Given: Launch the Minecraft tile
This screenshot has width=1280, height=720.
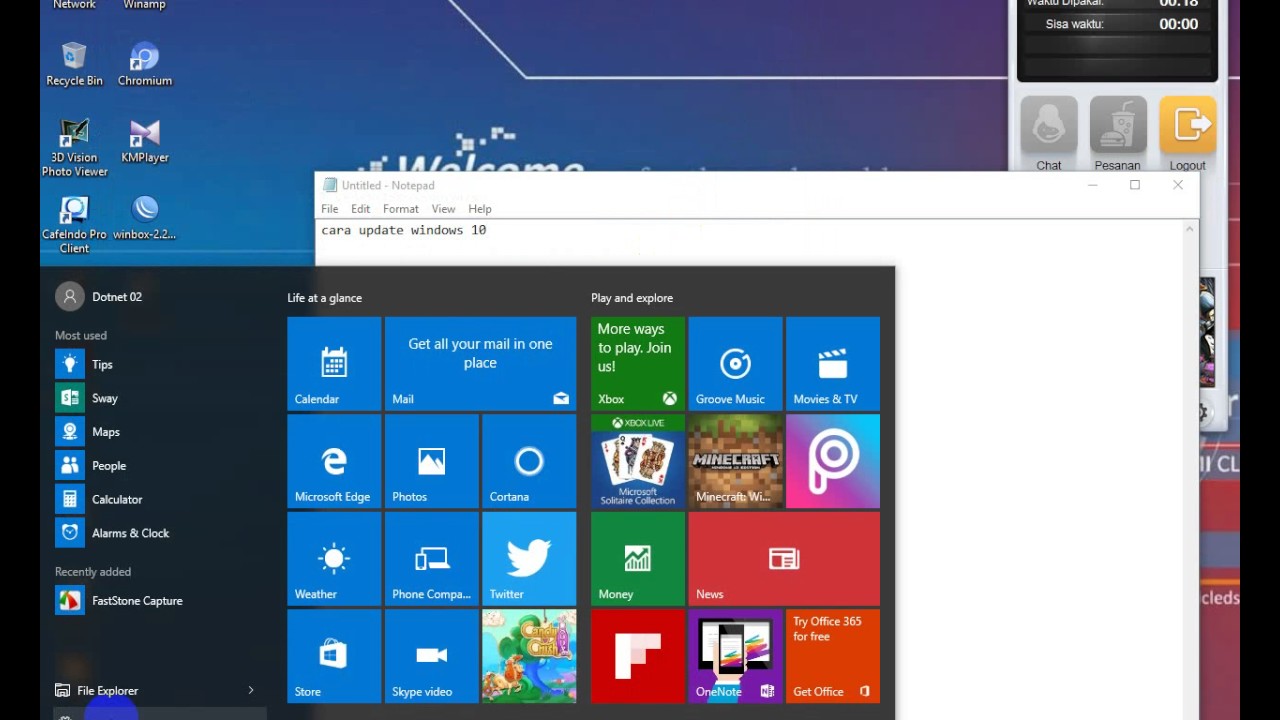Looking at the screenshot, I should pyautogui.click(x=735, y=461).
